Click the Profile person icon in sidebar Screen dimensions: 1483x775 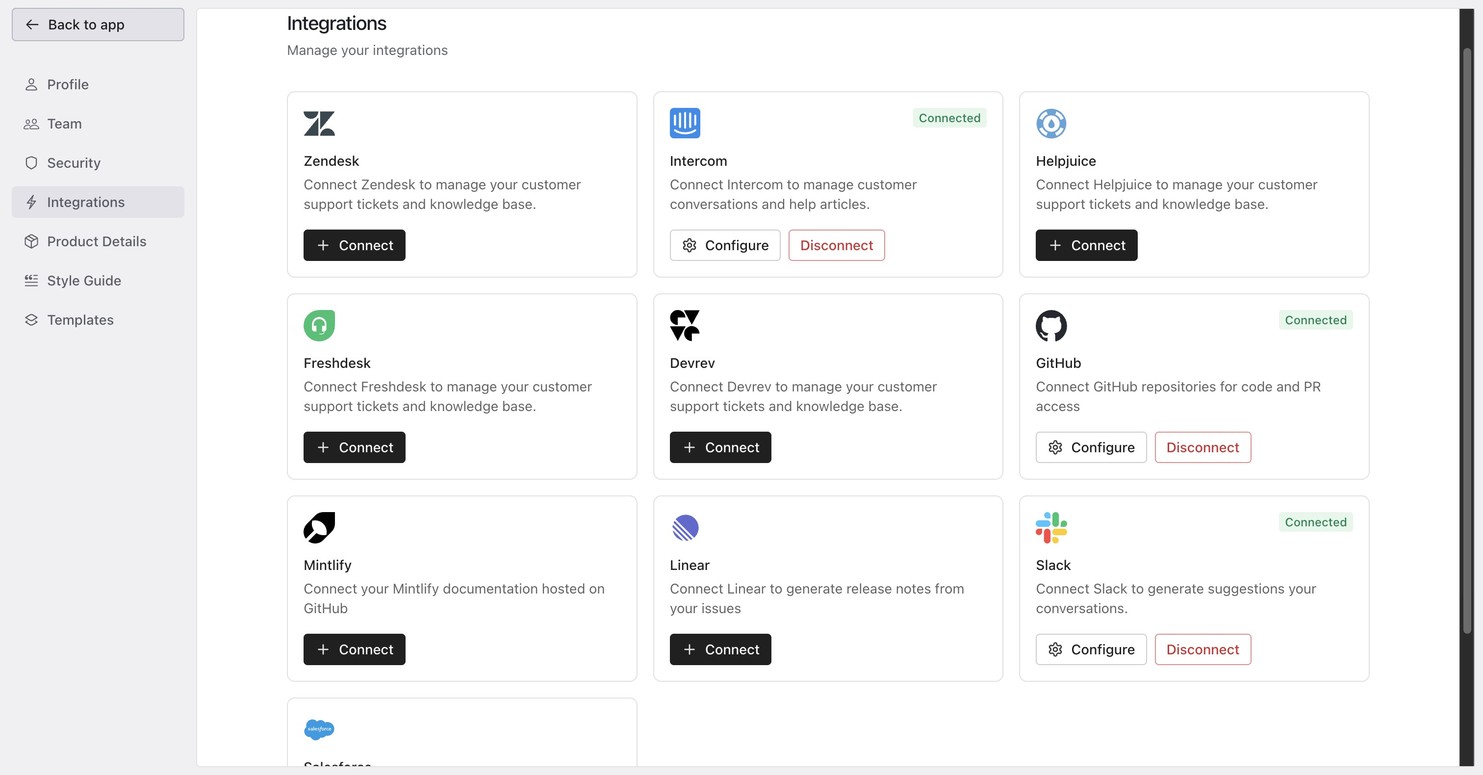click(x=31, y=85)
